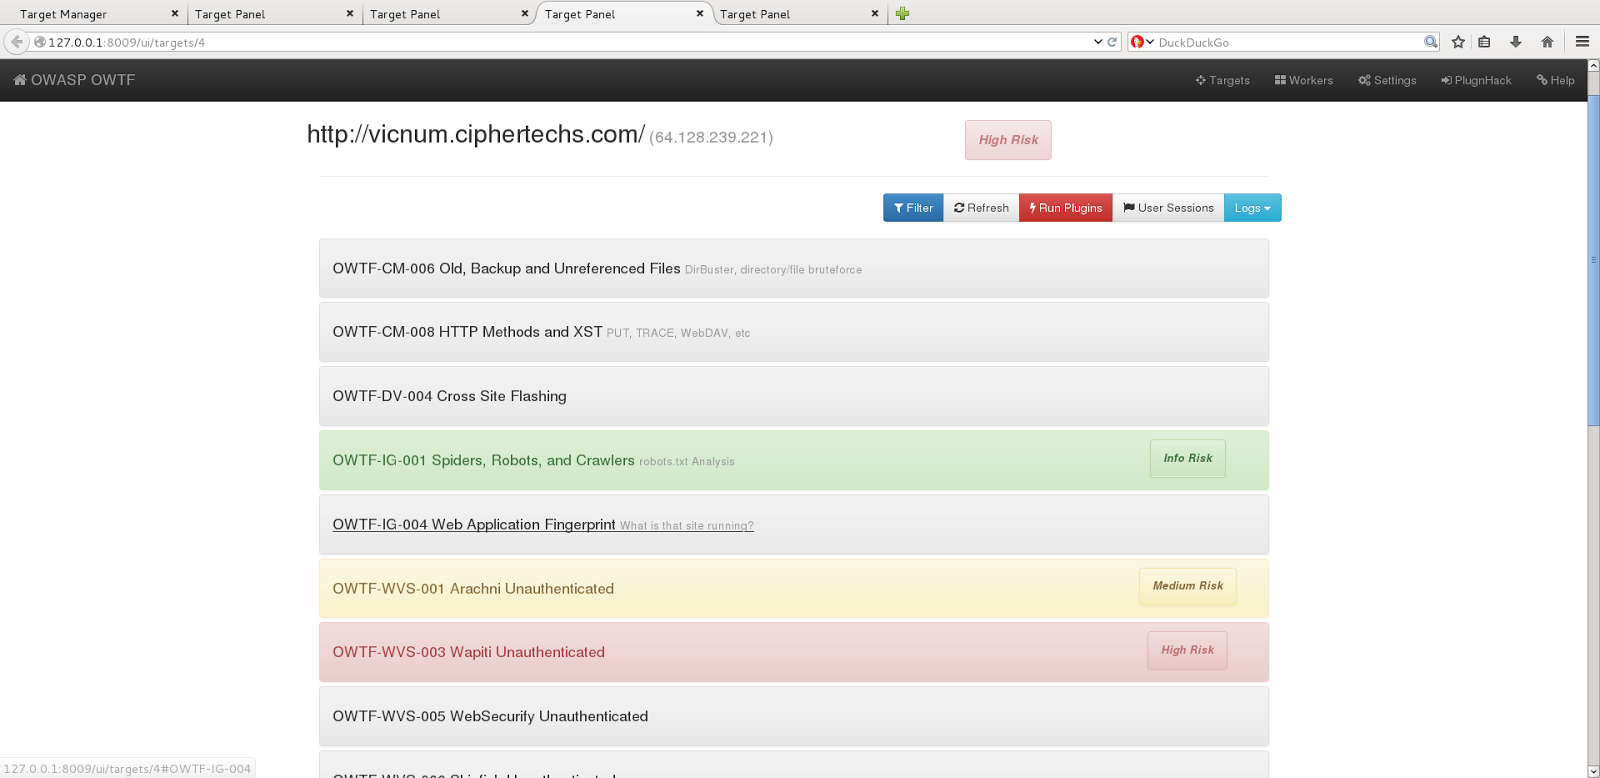The height and width of the screenshot is (778, 1600).
Task: Click the Info Risk badge on OWTF-IG-001
Action: (x=1188, y=458)
